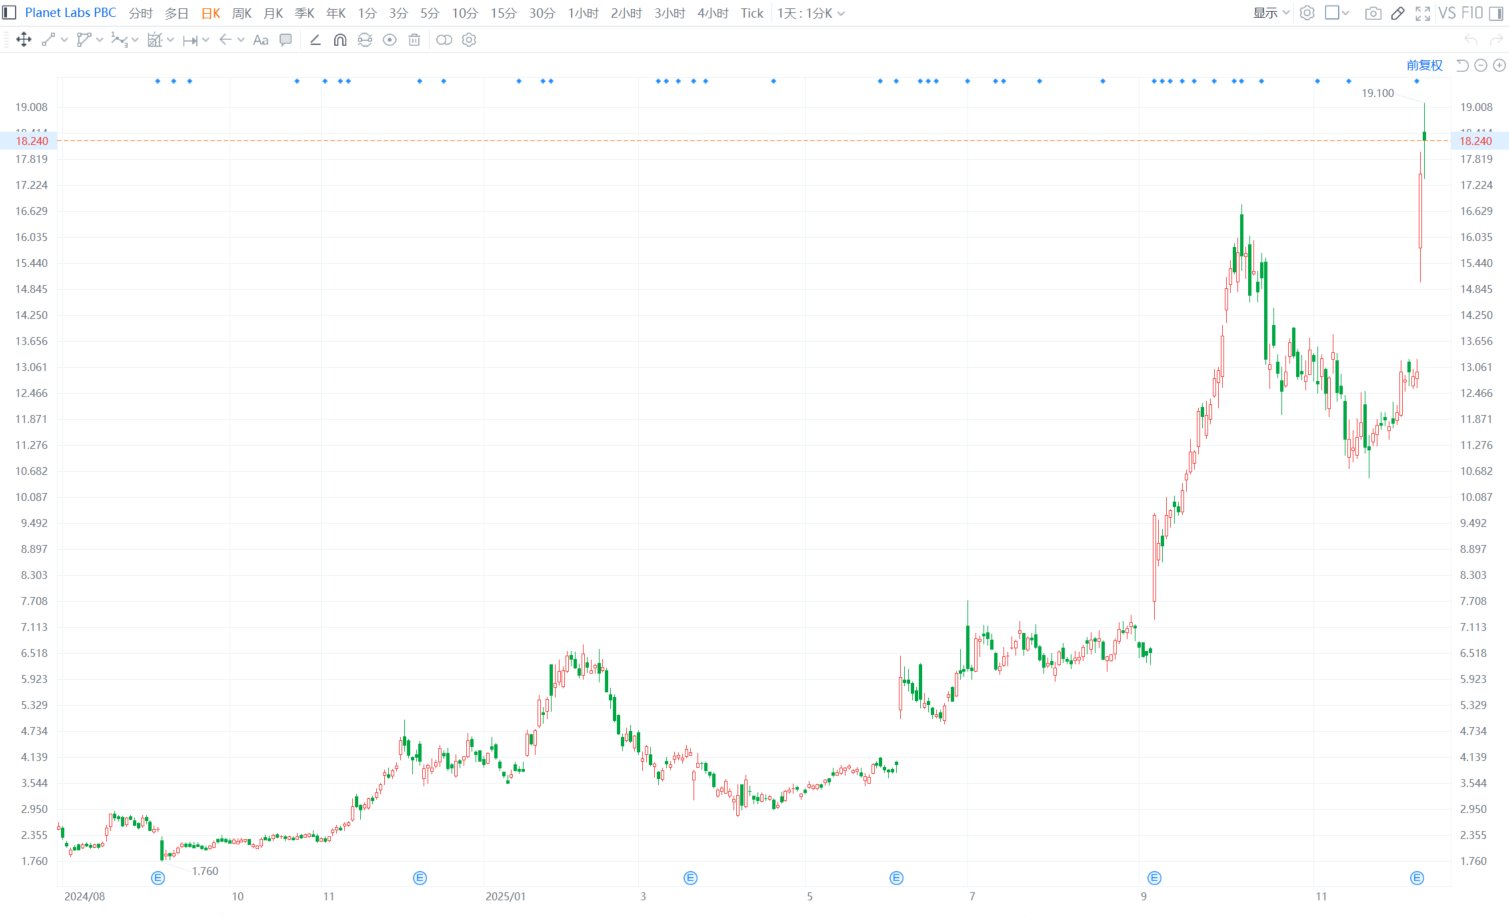This screenshot has width=1509, height=917.
Task: Select the 30分 interval tab
Action: pos(542,13)
